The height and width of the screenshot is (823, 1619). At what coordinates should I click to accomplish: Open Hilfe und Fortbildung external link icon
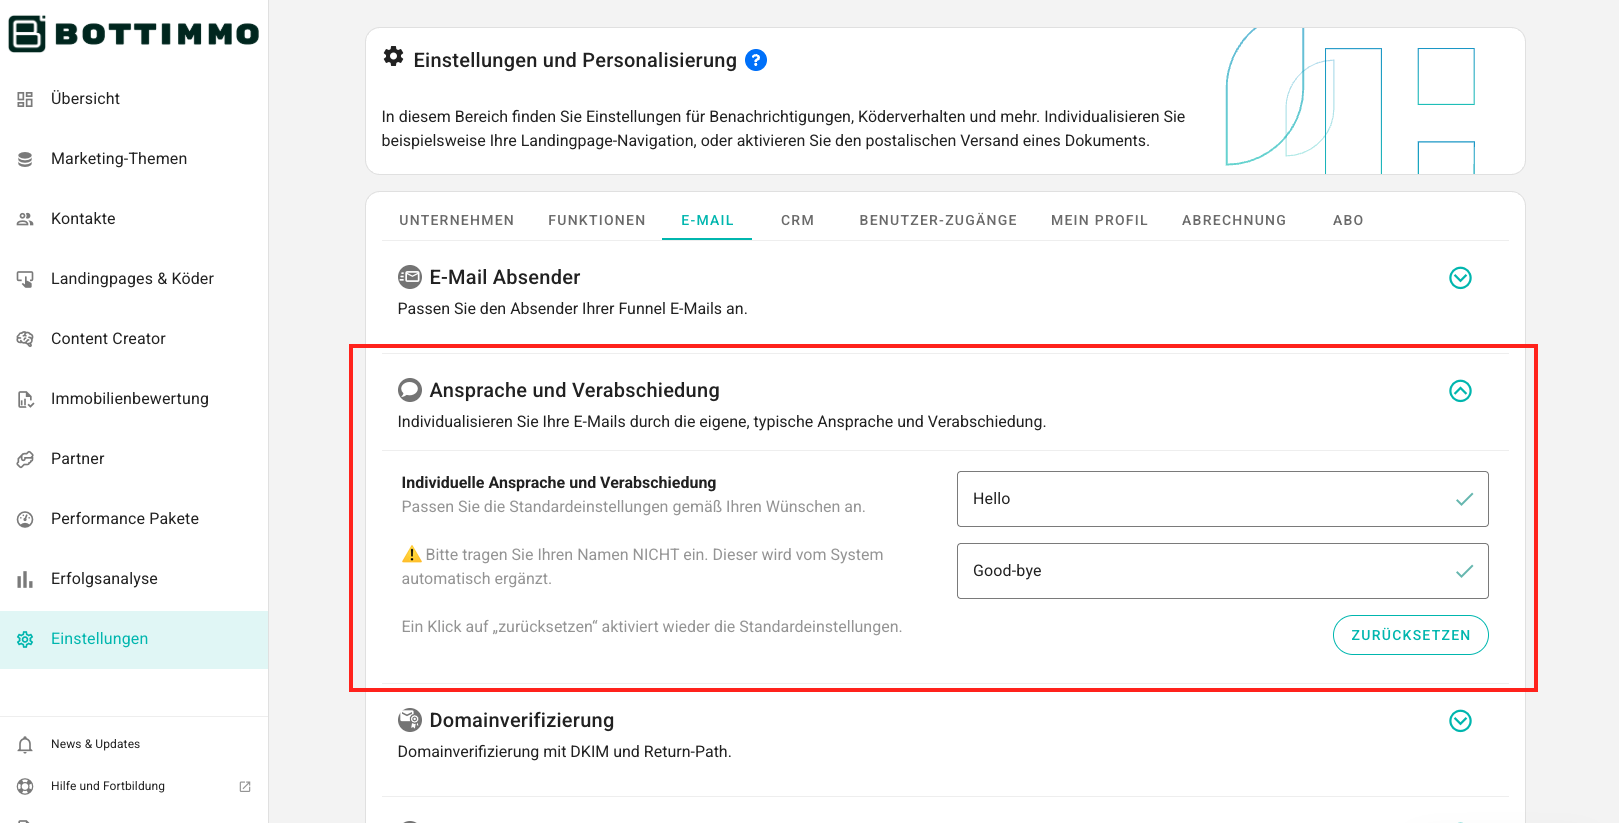245,786
